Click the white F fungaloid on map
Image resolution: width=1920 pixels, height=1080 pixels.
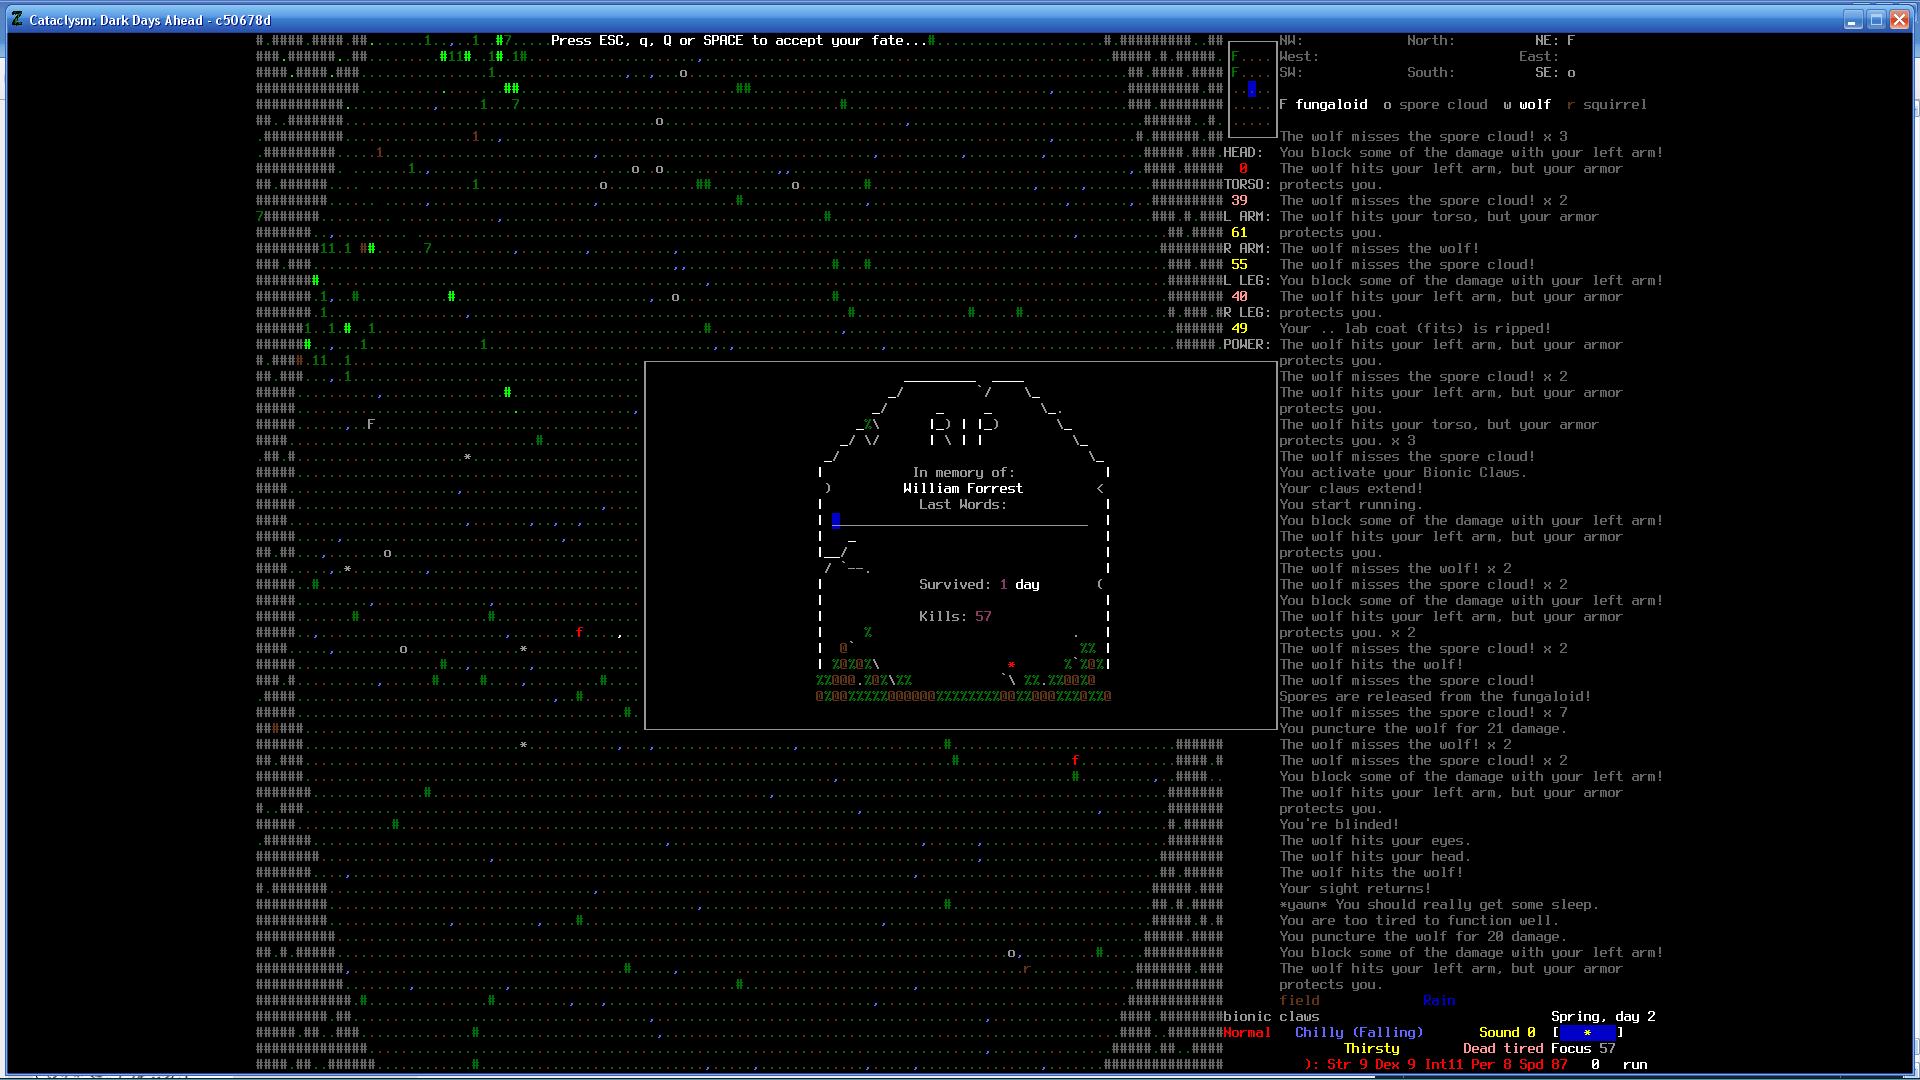[370, 425]
